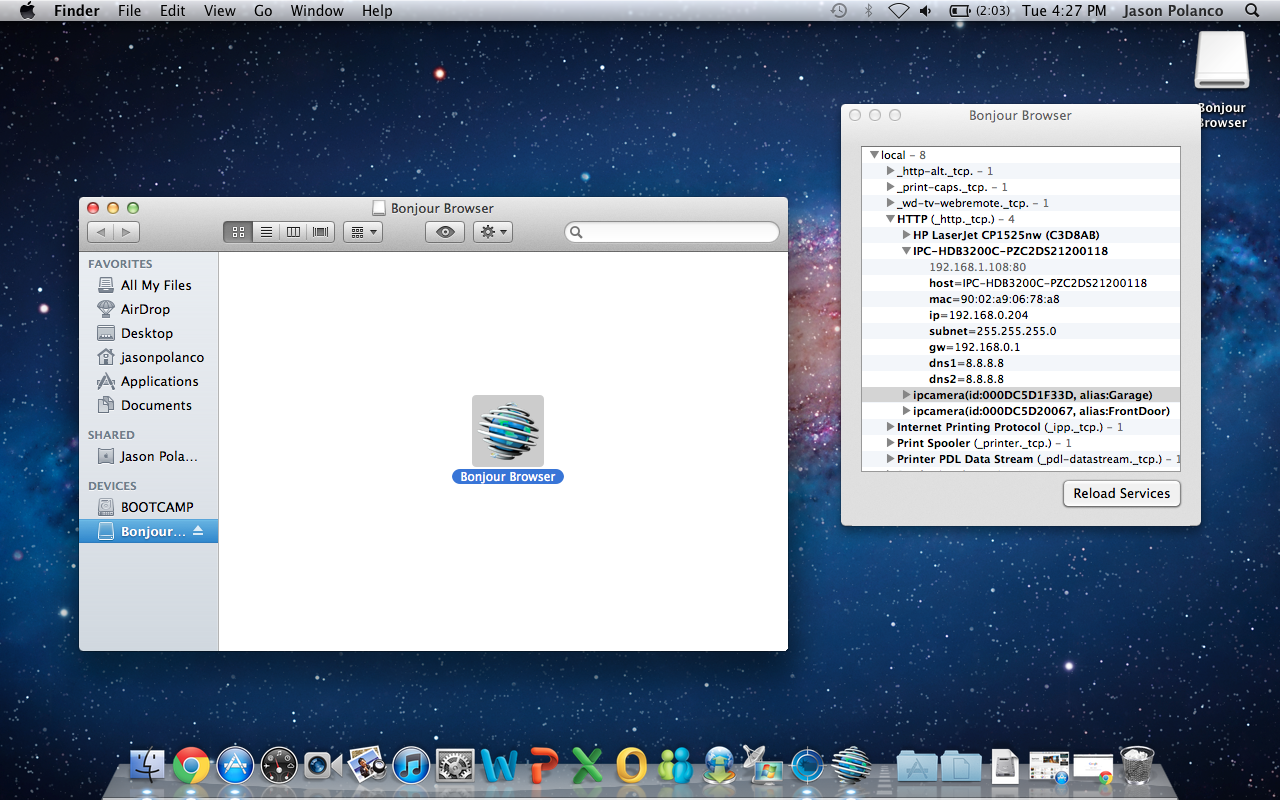Open Microsoft Messenger from the Dock

click(676, 766)
